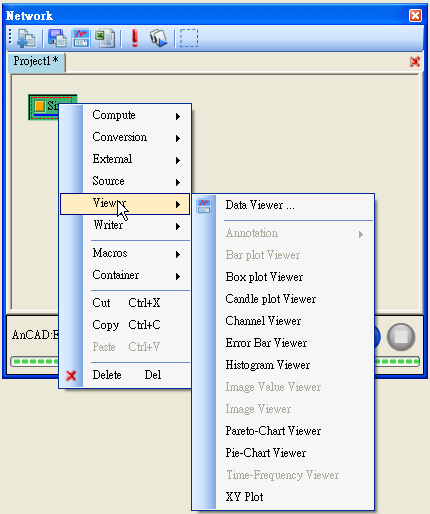Image resolution: width=430 pixels, height=514 pixels.
Task: Click the Excel export toolbar icon
Action: [x=105, y=38]
